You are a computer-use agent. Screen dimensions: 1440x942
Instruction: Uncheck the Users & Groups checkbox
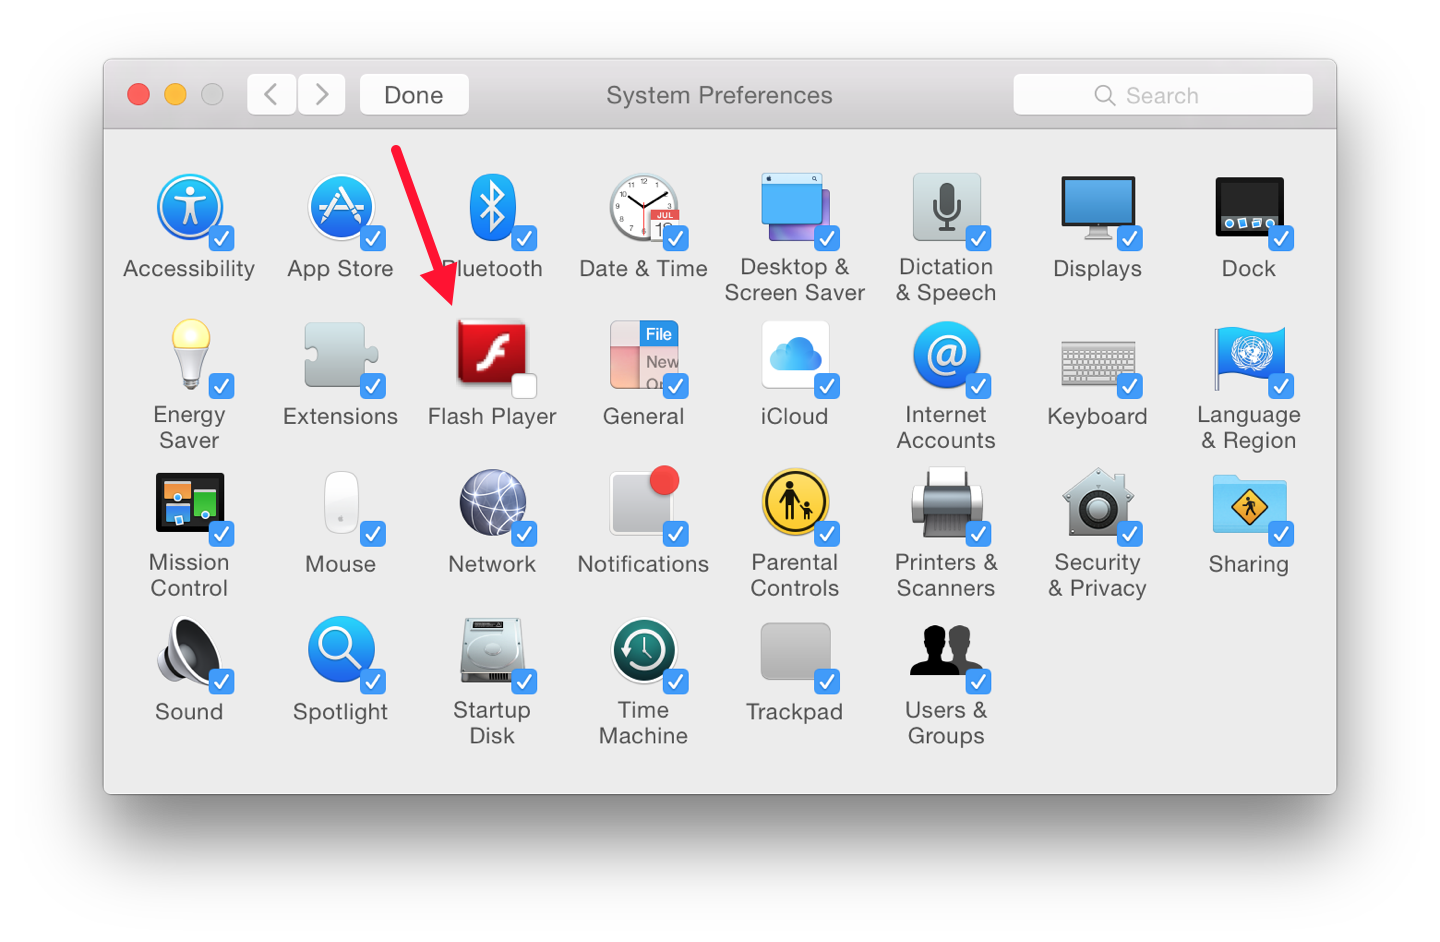[x=978, y=681]
